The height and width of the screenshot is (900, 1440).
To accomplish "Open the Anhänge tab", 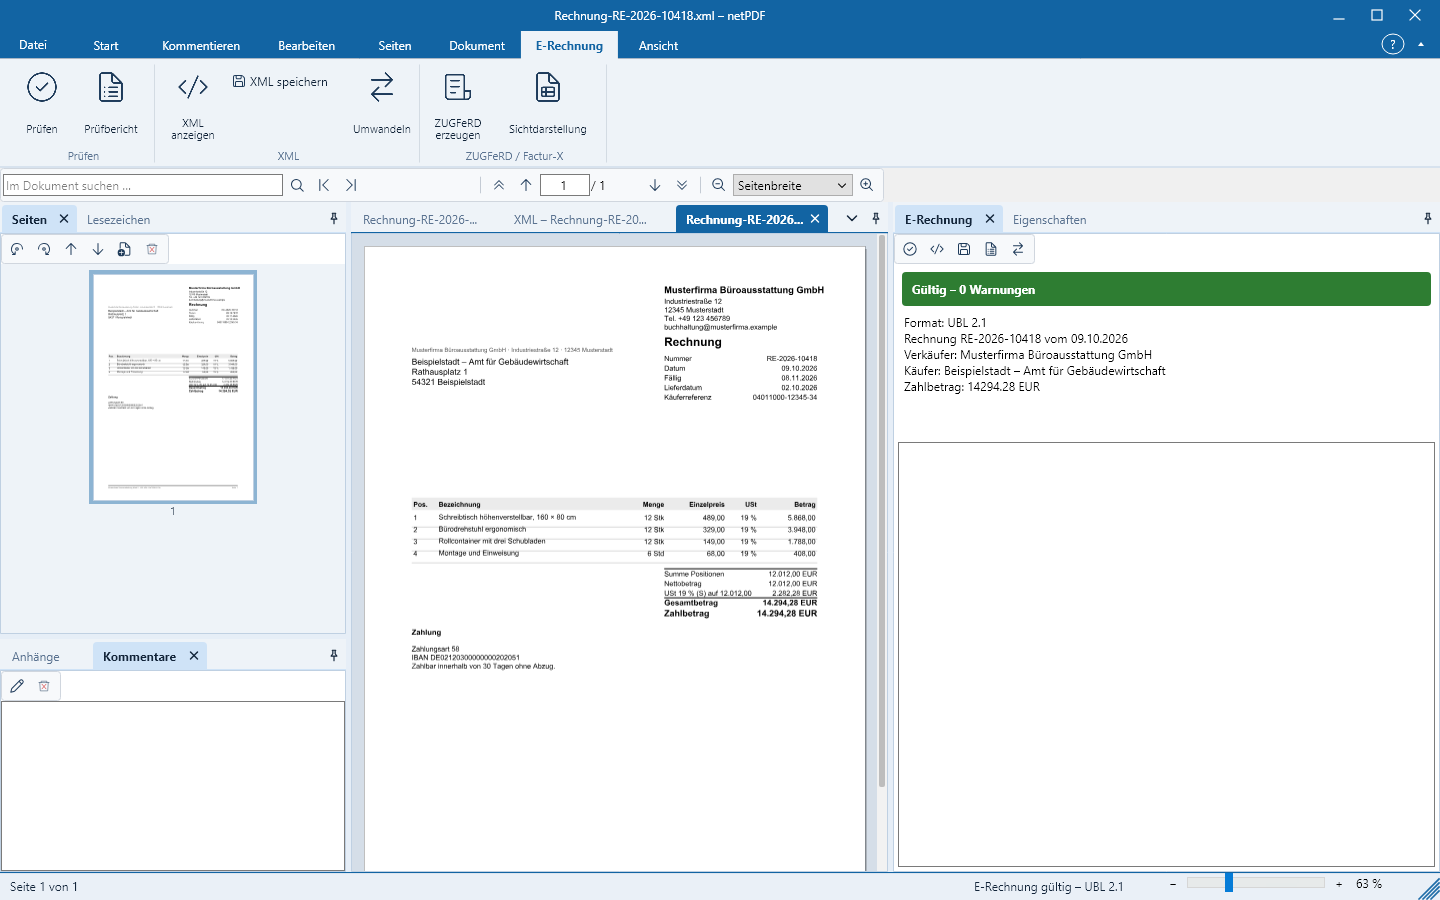I will (36, 657).
